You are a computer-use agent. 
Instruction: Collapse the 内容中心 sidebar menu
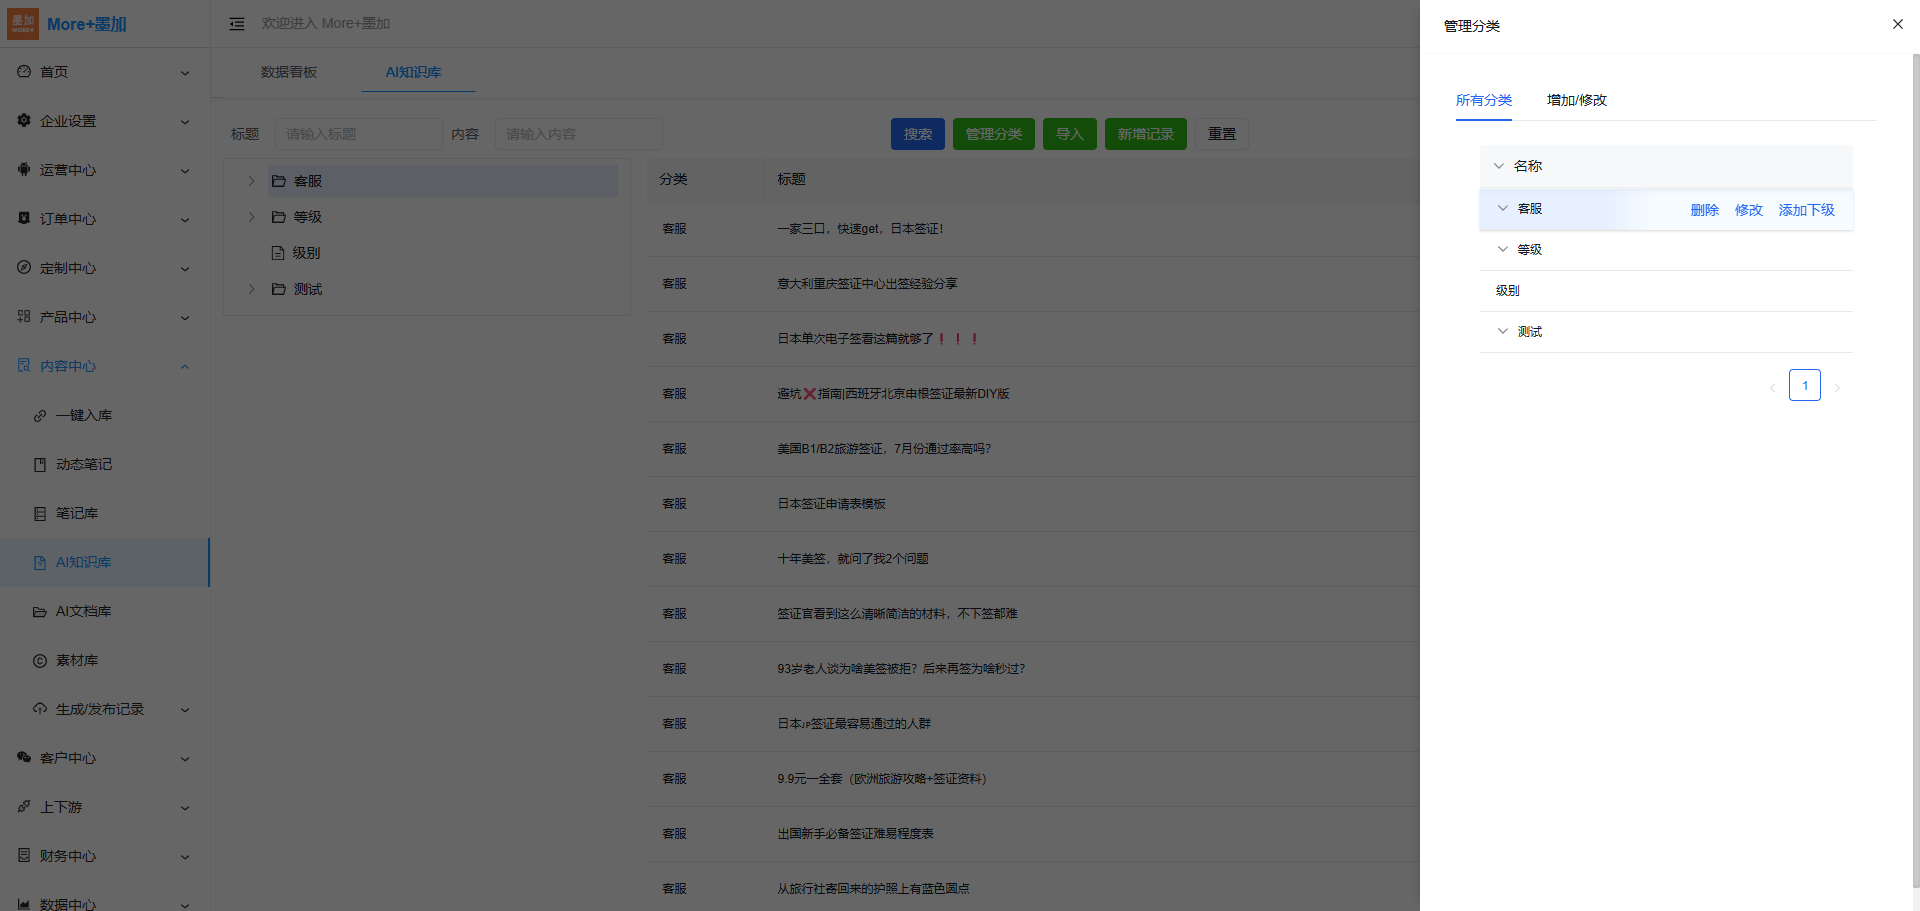pos(184,367)
